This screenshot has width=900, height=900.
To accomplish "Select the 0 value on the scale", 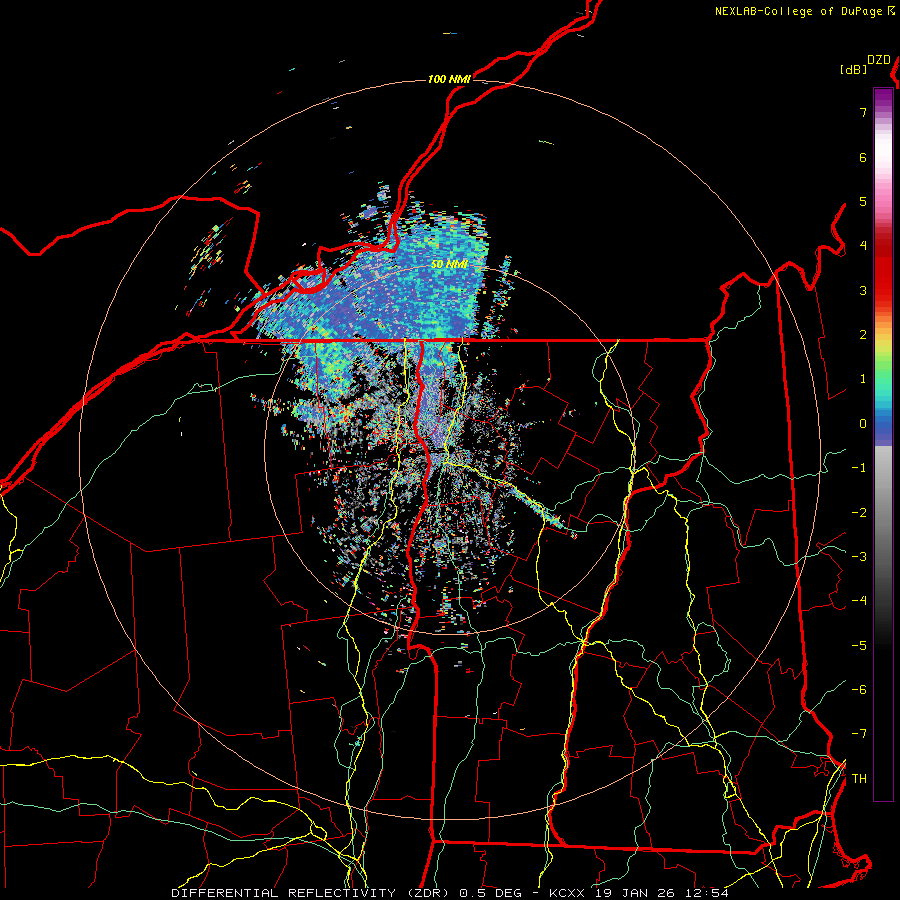I will point(863,424).
